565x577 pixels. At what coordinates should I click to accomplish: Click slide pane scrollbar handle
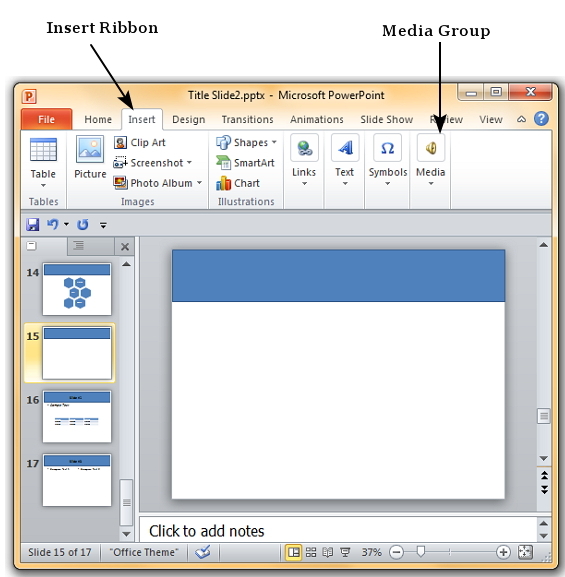tap(544, 416)
